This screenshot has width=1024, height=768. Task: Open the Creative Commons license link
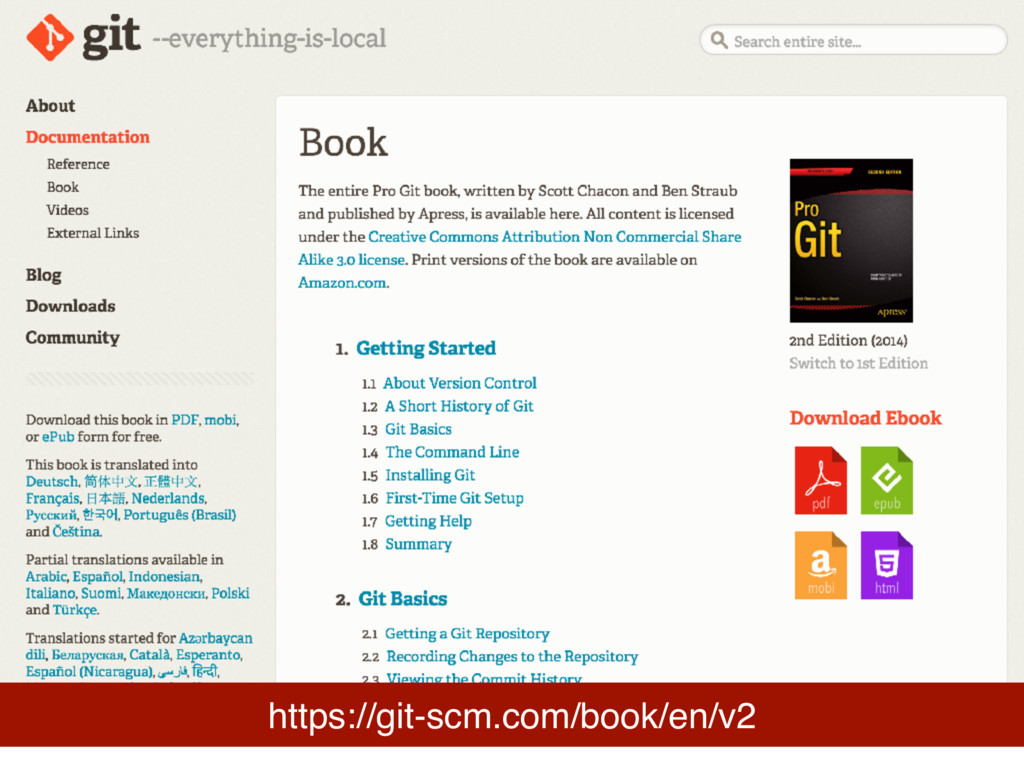tap(520, 248)
